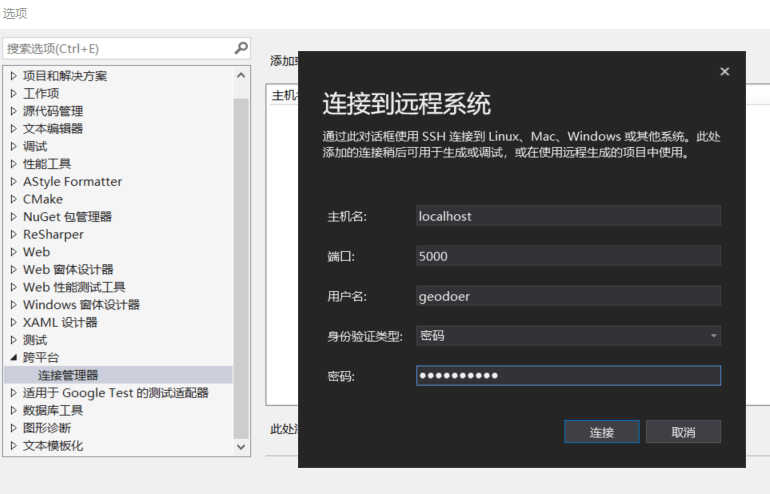Viewport: 770px width, 494px height.
Task: Select ReSharper in options tree
Action: pos(53,234)
